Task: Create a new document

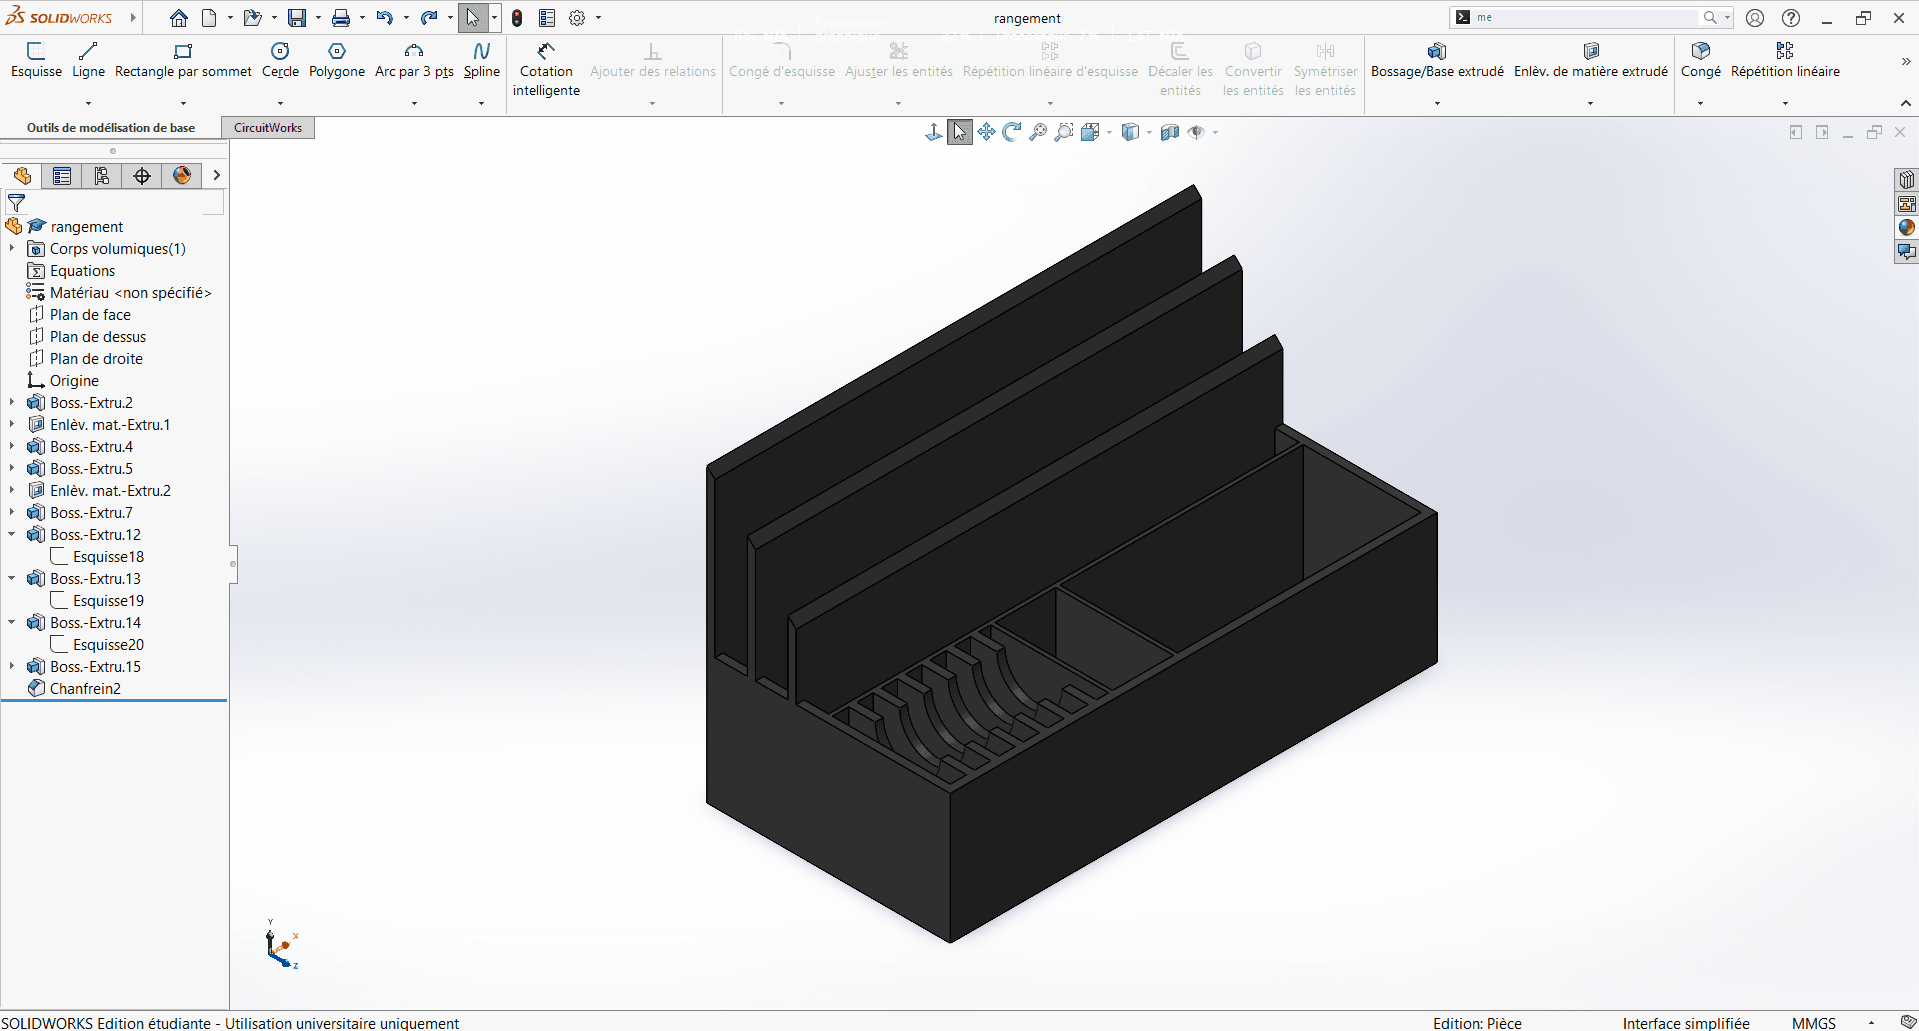Action: (209, 18)
